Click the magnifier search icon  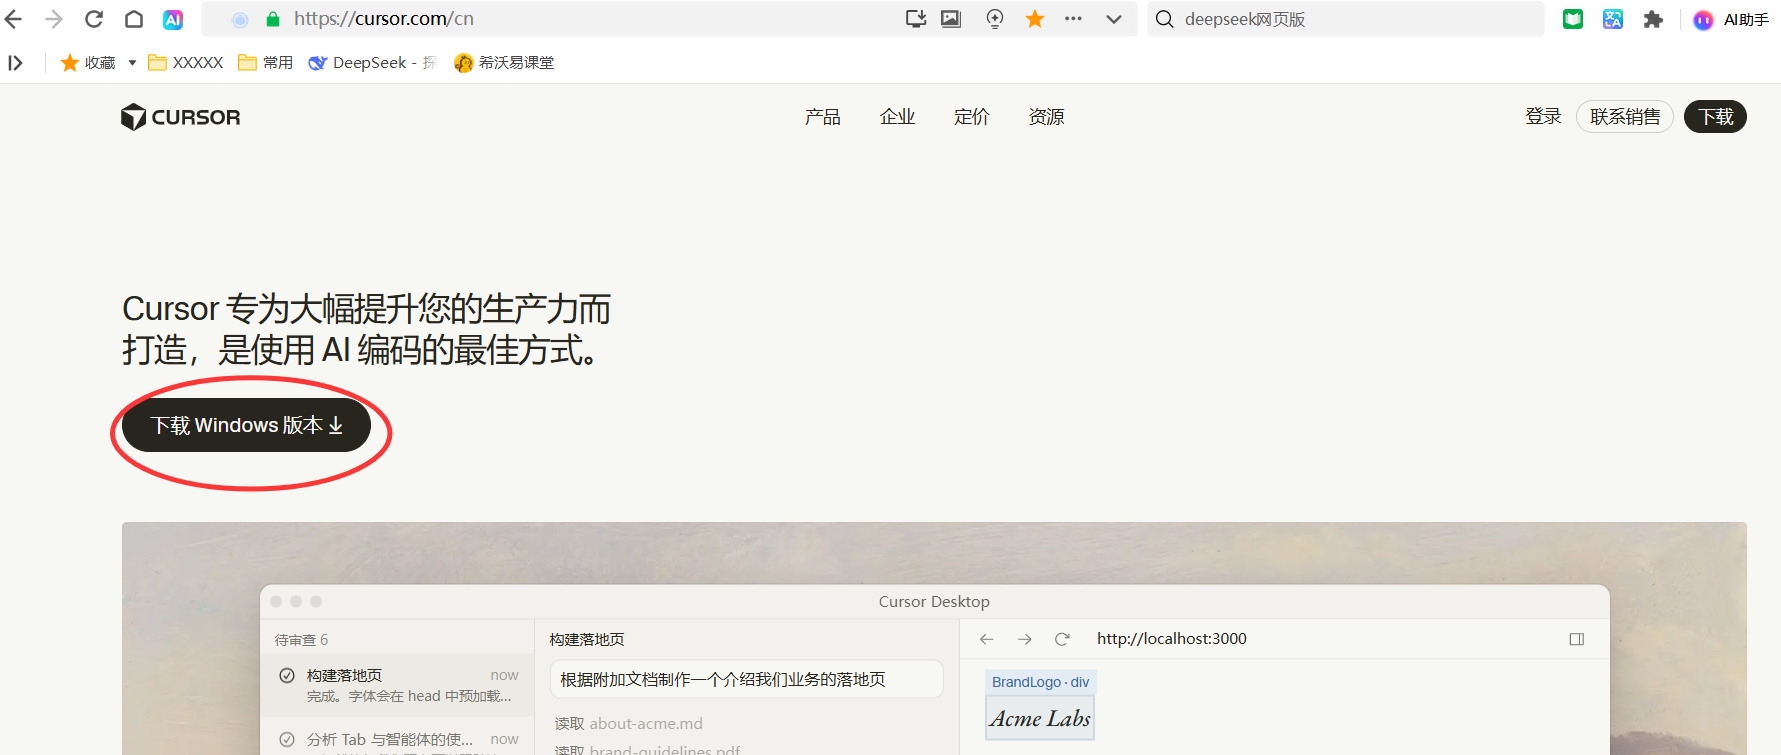[1165, 19]
